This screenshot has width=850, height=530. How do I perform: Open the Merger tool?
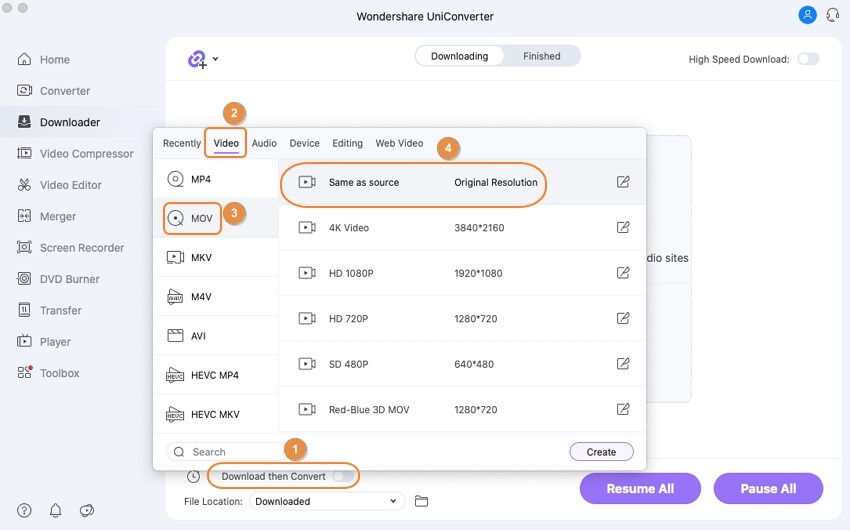point(47,217)
